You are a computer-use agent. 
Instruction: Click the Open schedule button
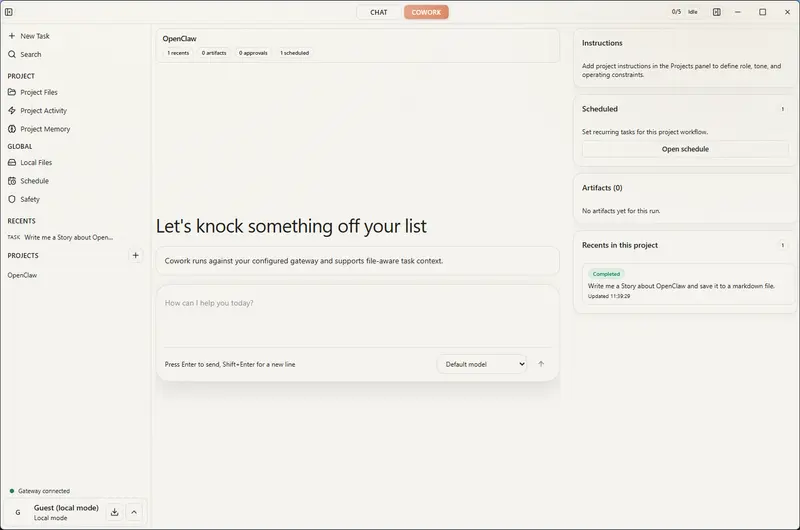tap(685, 149)
